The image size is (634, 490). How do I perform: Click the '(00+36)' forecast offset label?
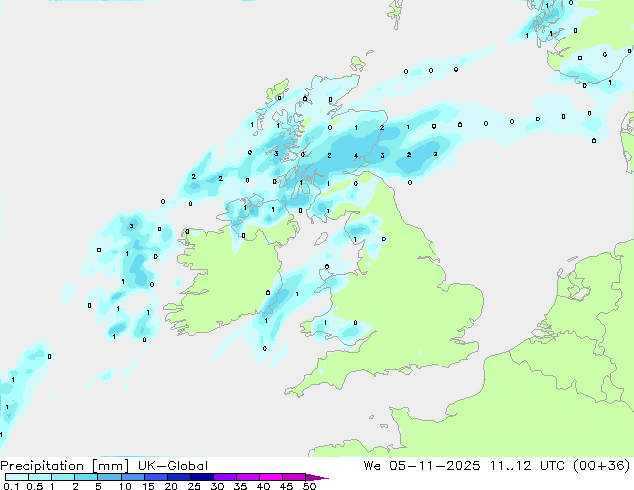(x=602, y=465)
